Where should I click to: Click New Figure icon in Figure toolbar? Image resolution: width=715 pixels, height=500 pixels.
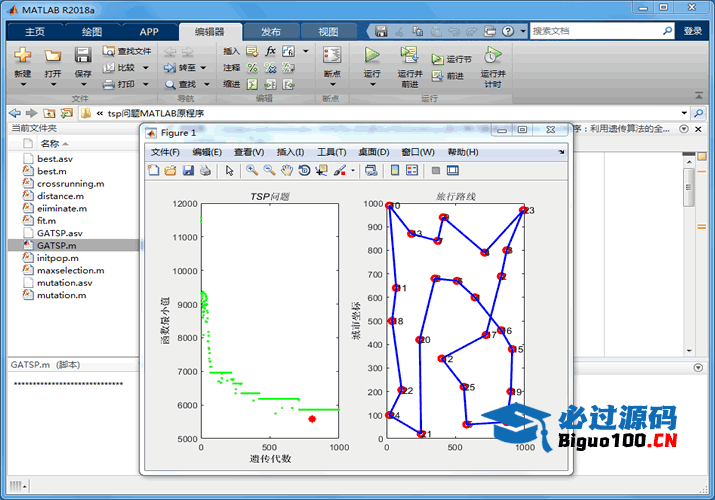click(154, 170)
